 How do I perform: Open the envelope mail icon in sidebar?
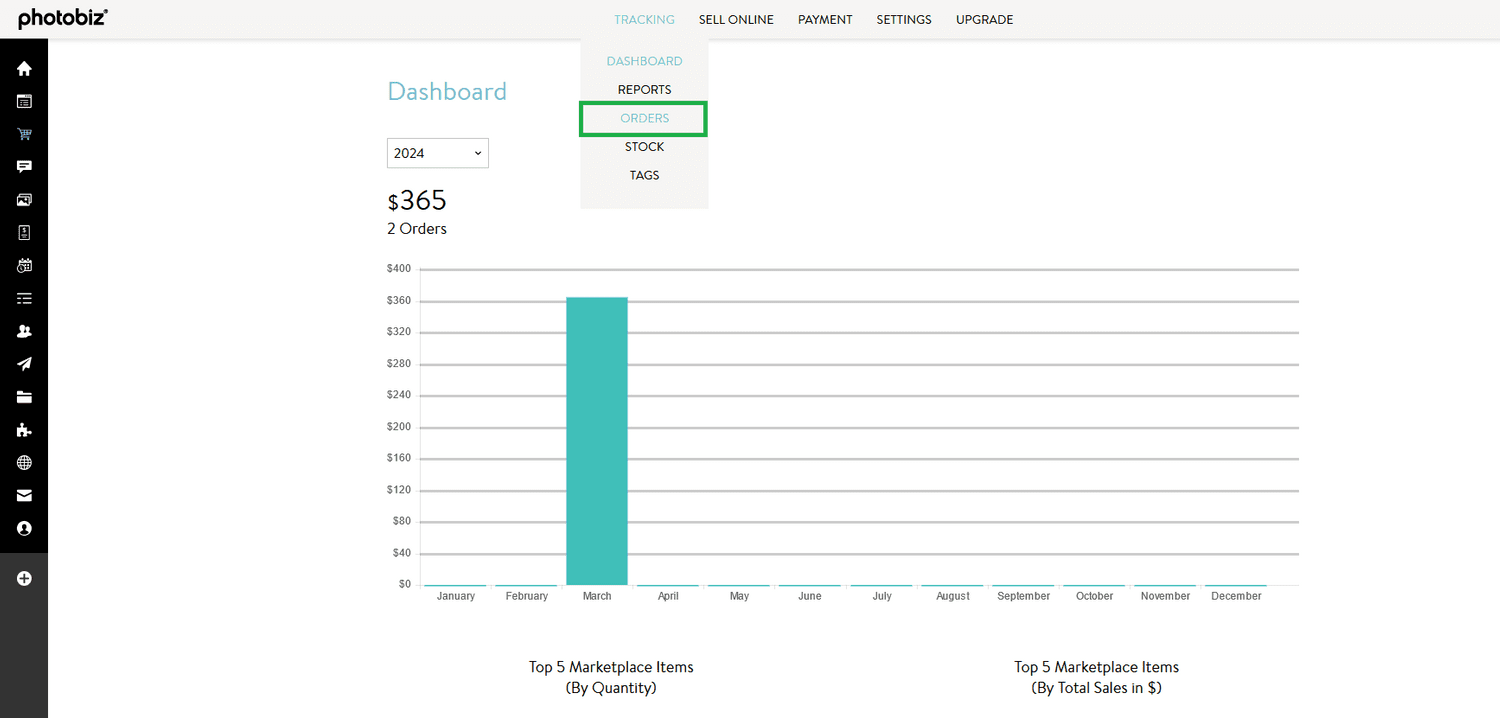coord(24,495)
